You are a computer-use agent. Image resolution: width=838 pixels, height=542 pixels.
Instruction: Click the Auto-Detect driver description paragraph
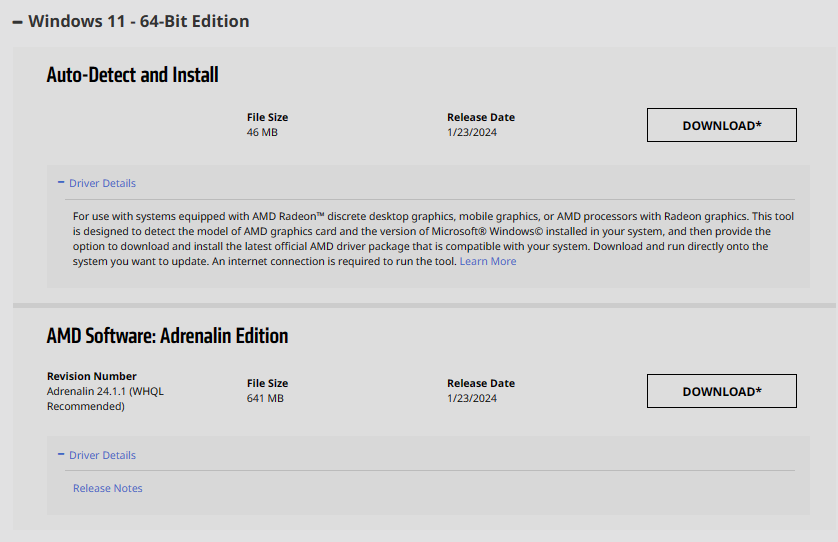pos(433,239)
